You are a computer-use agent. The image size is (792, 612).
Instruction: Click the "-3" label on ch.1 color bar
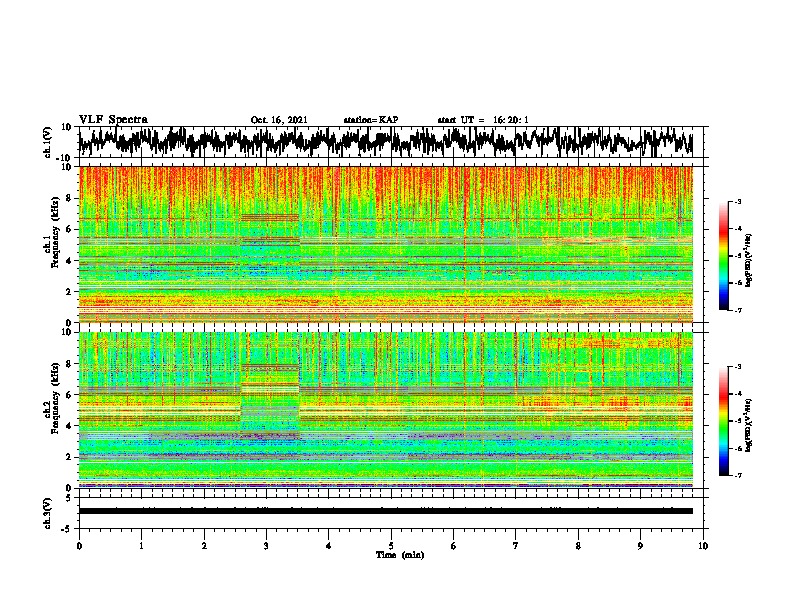[738, 202]
